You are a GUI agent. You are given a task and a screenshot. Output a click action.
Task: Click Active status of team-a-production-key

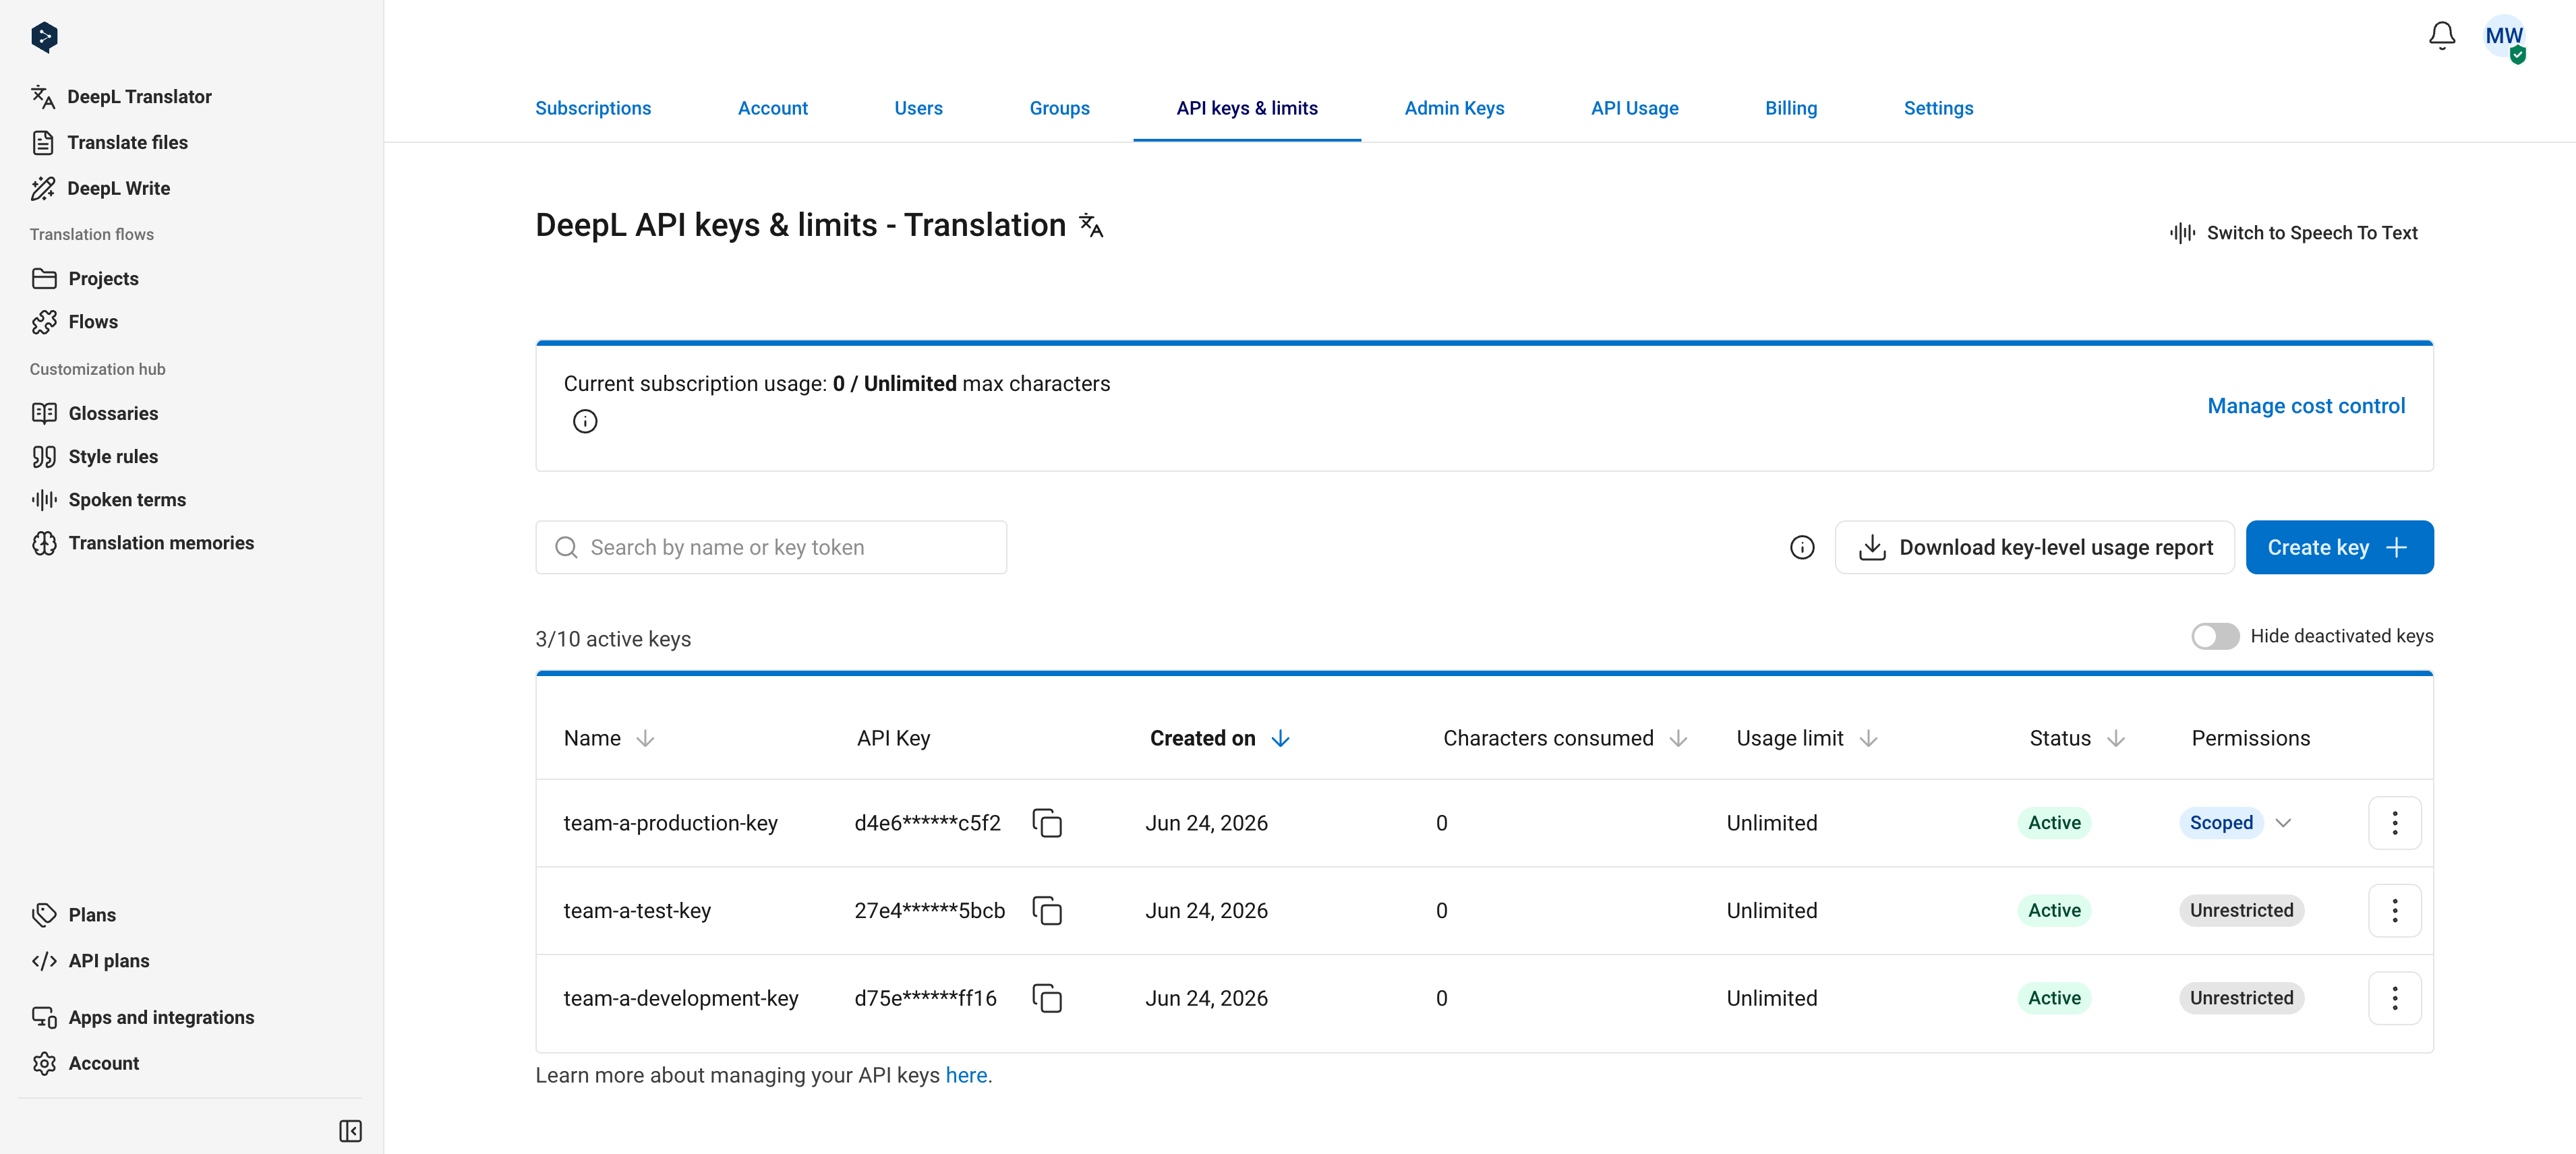coord(2054,823)
